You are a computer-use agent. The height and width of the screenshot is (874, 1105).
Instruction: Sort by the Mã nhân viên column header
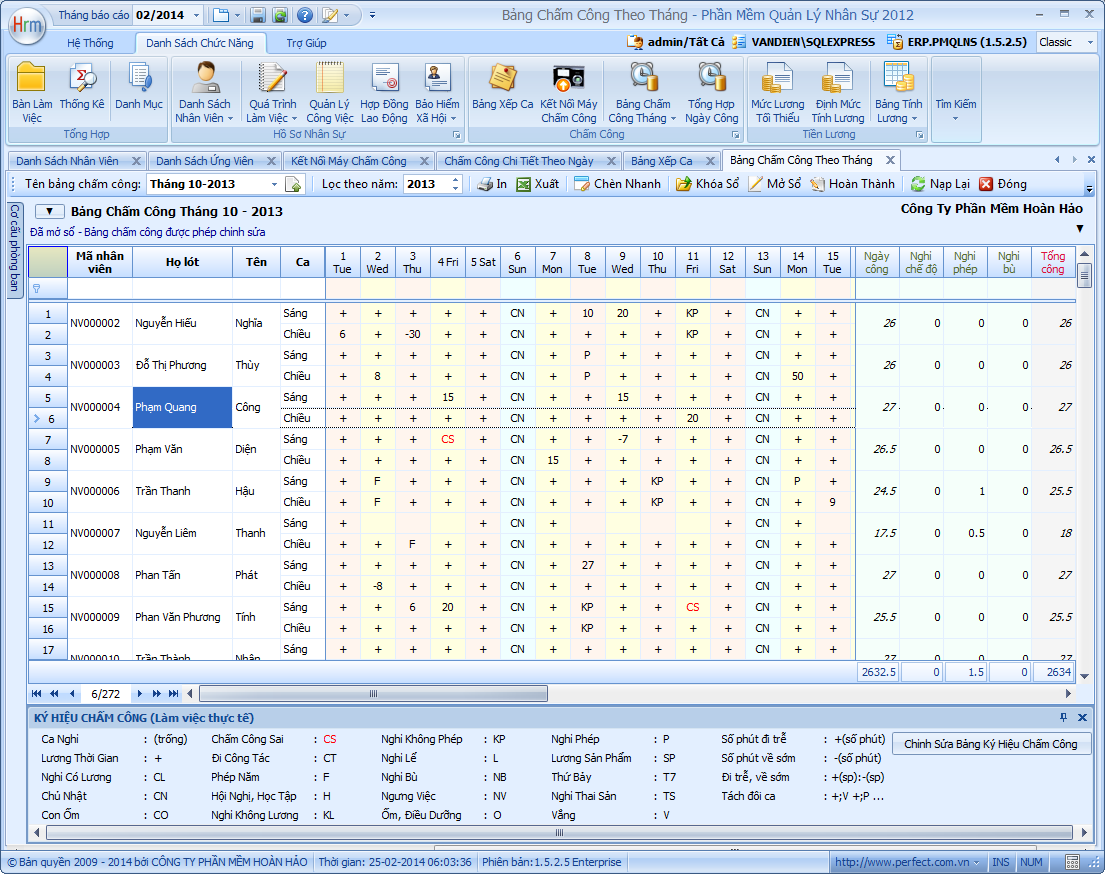click(x=100, y=262)
